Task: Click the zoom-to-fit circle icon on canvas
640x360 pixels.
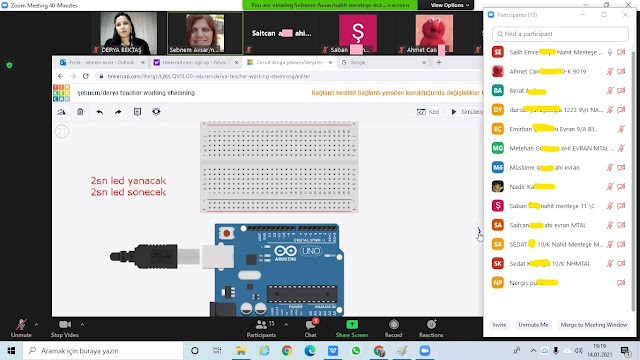Action: click(62, 131)
